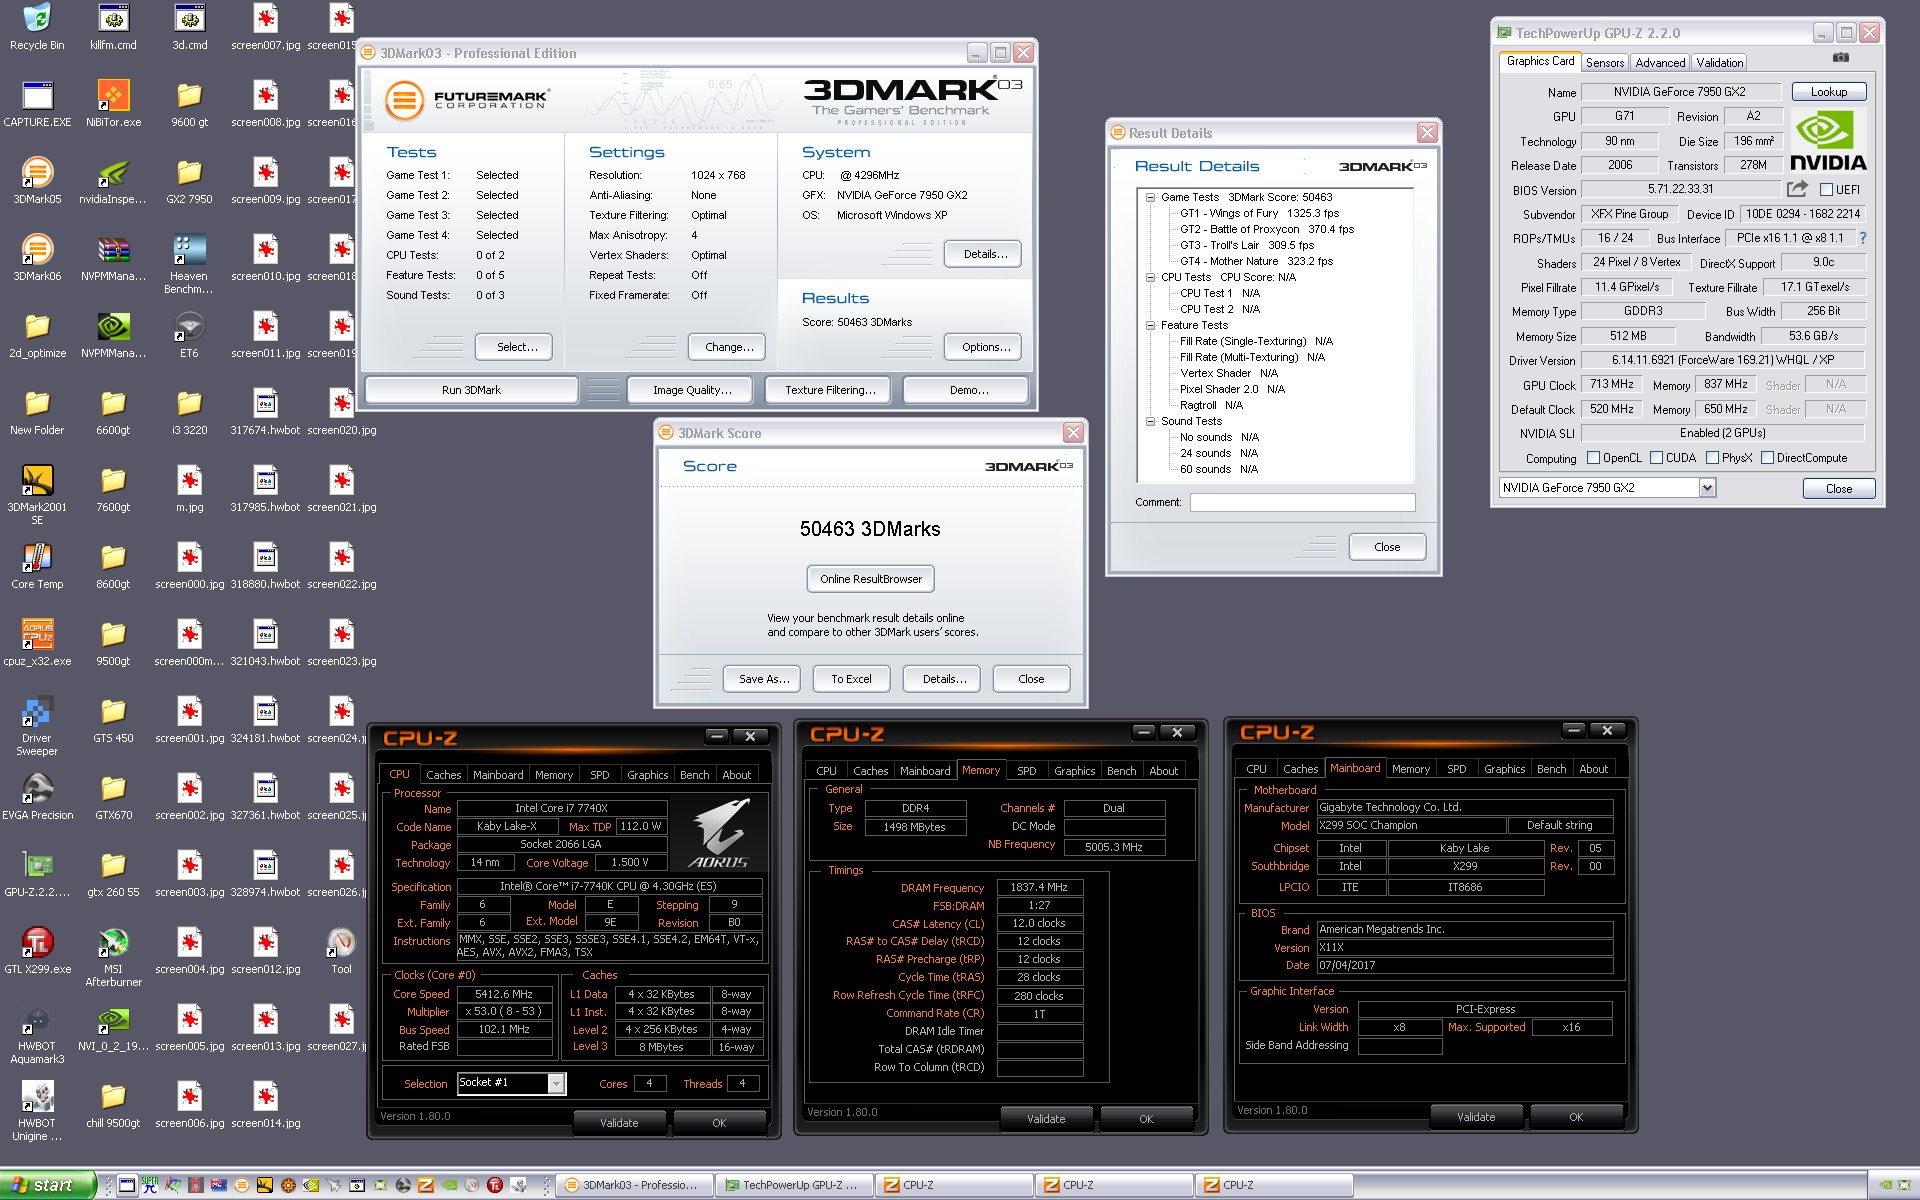The image size is (1920, 1200).
Task: Click Run 3DMark button
Action: 471,390
